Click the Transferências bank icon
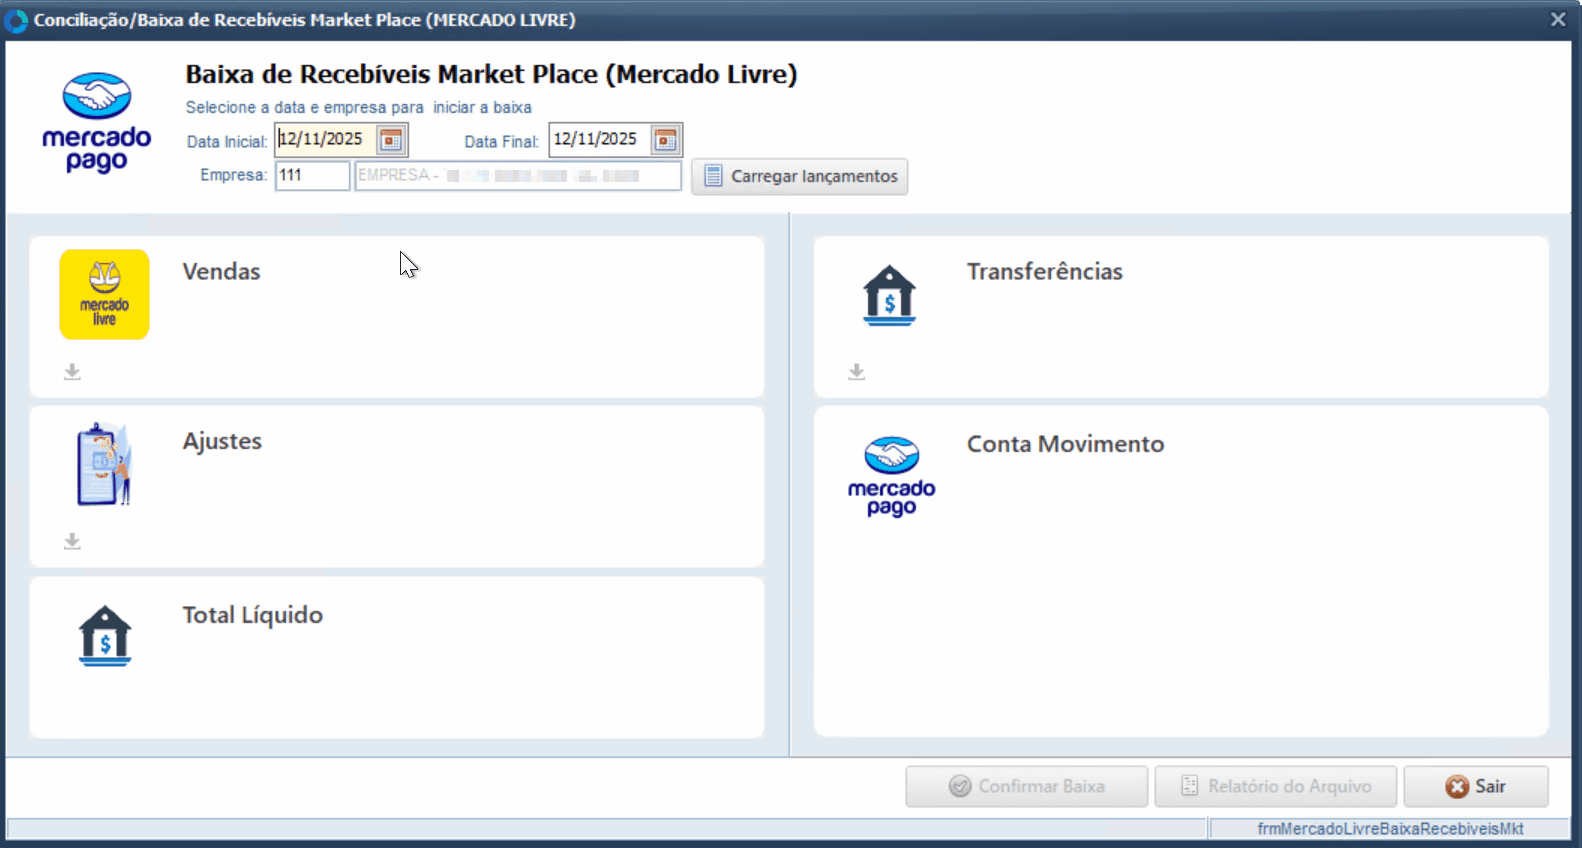The width and height of the screenshot is (1582, 848). (889, 295)
